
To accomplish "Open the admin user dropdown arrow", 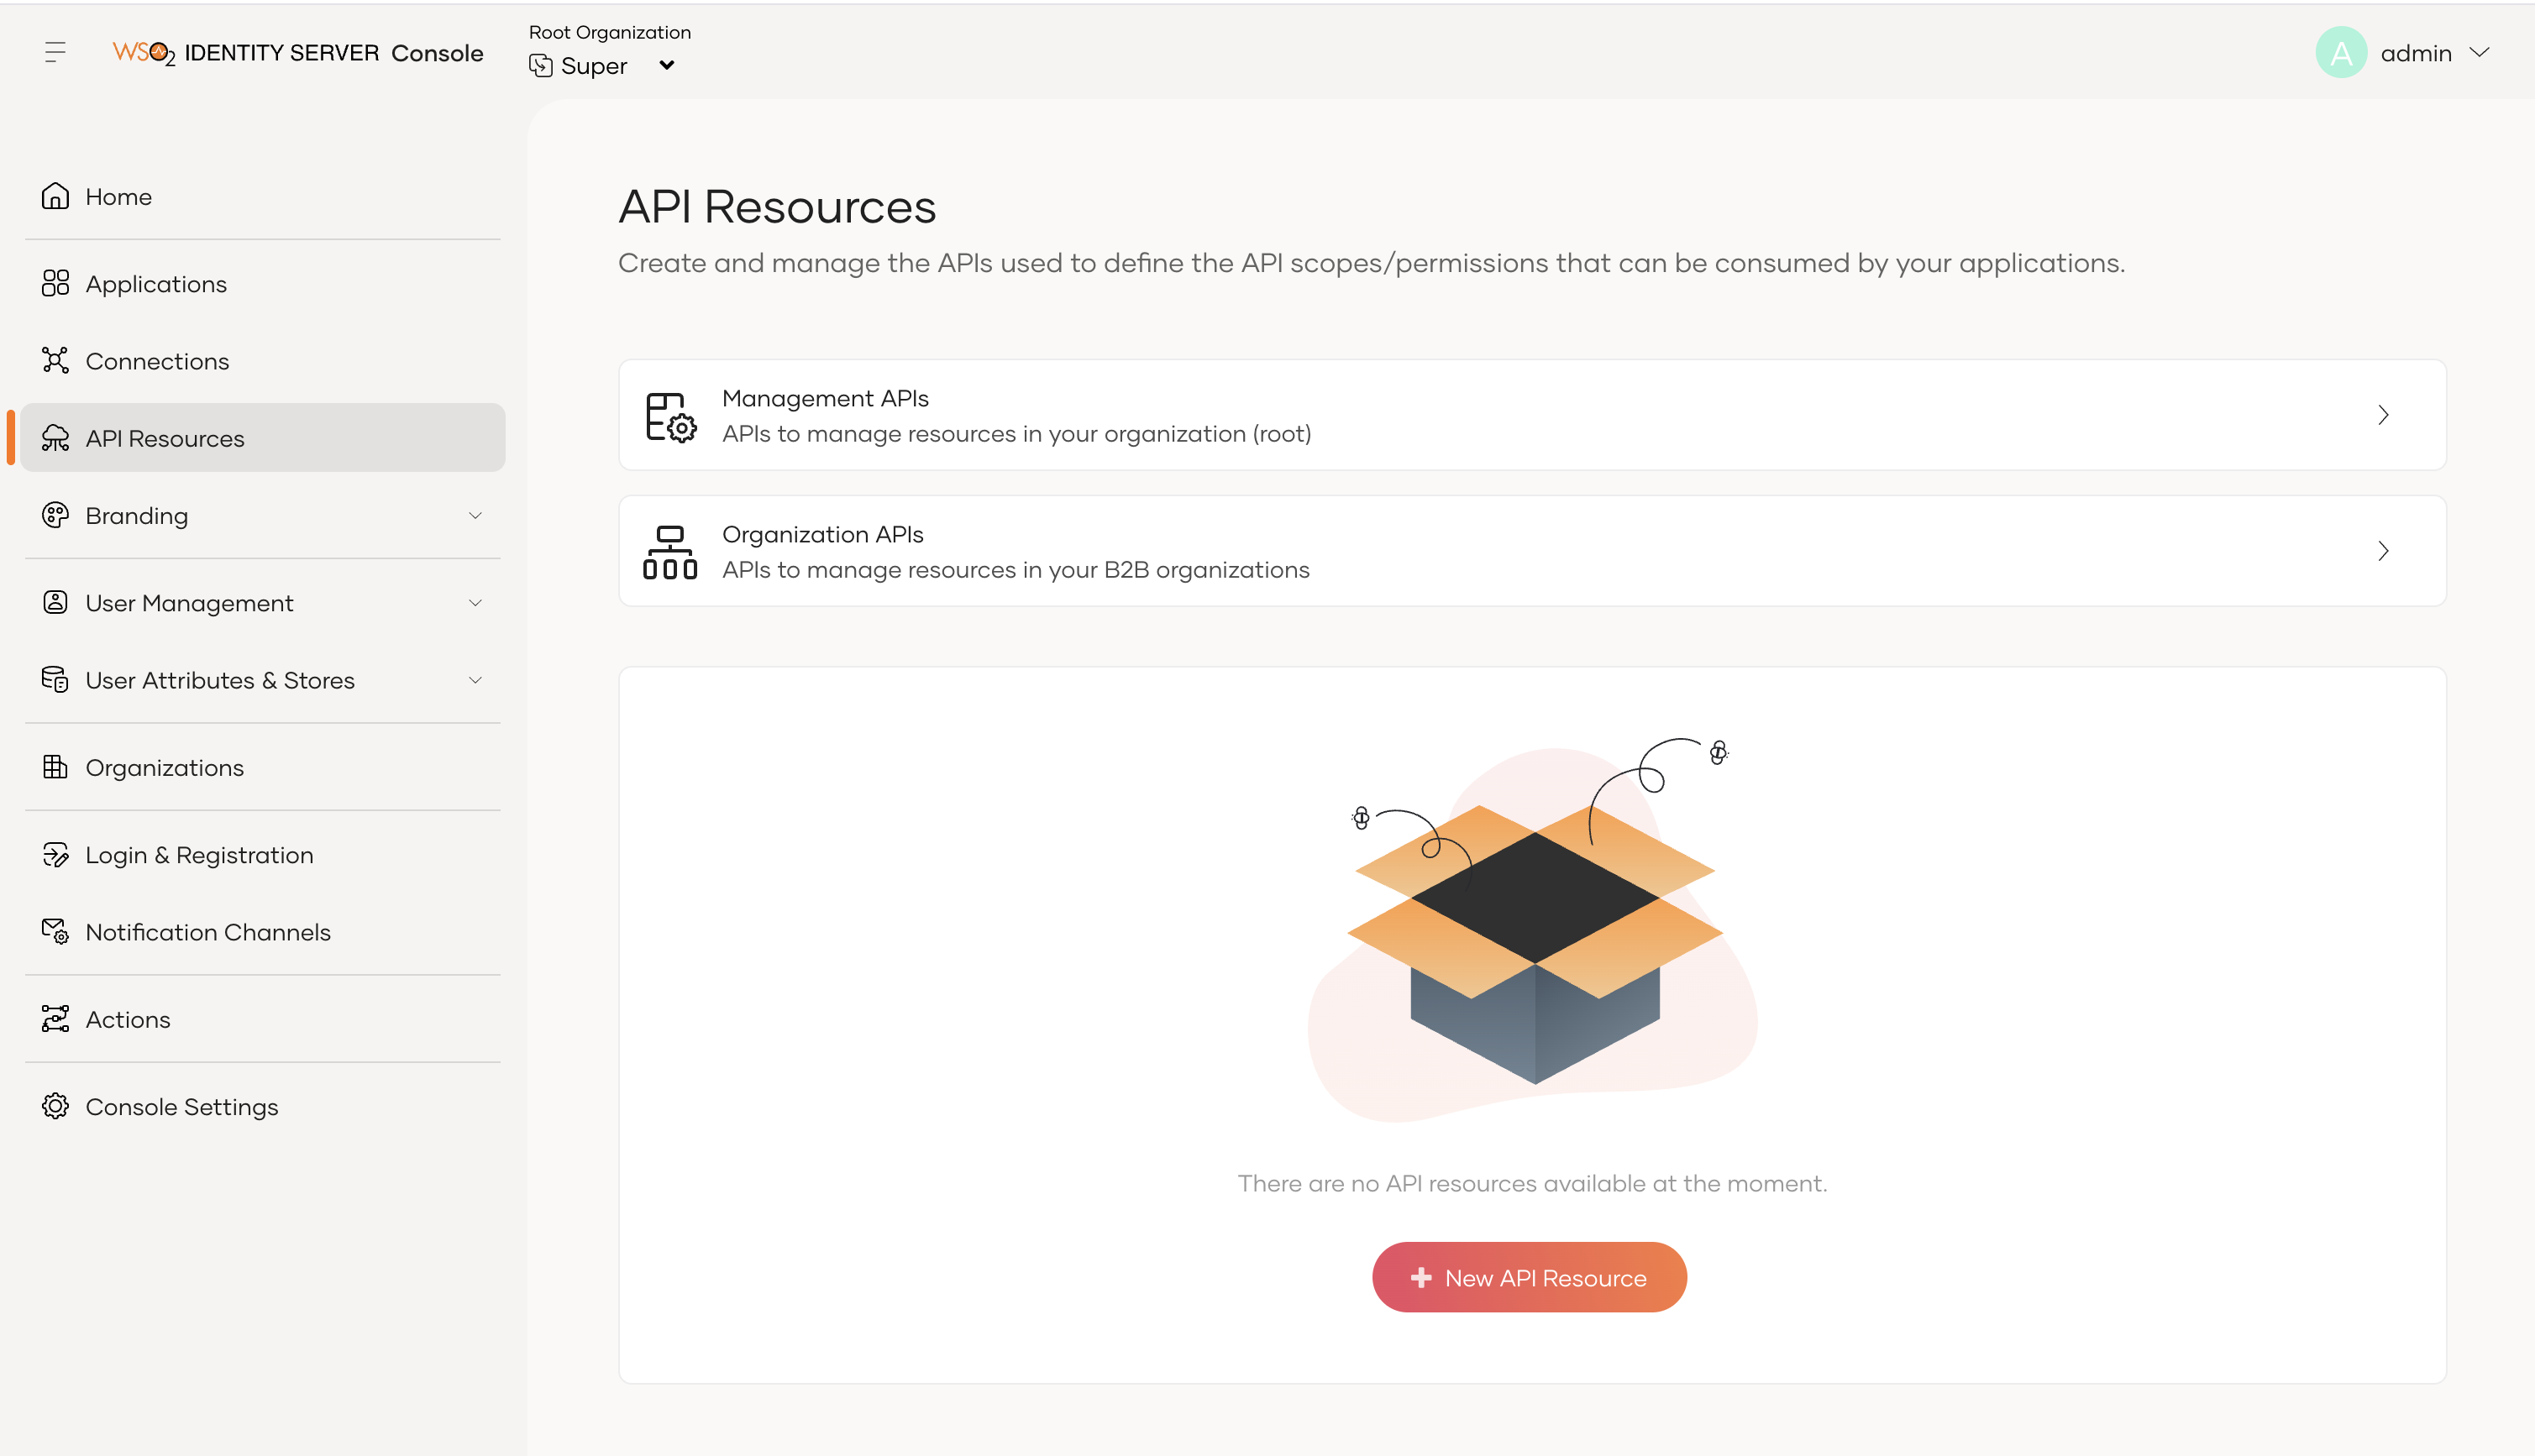I will [2479, 52].
